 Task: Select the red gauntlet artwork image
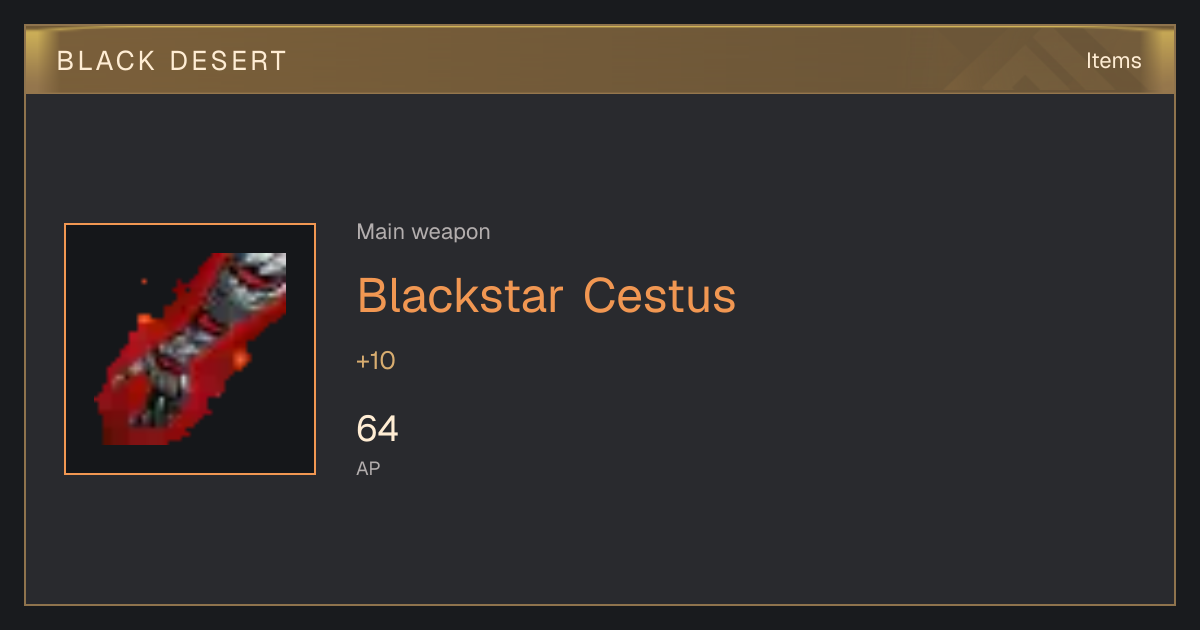click(x=190, y=349)
